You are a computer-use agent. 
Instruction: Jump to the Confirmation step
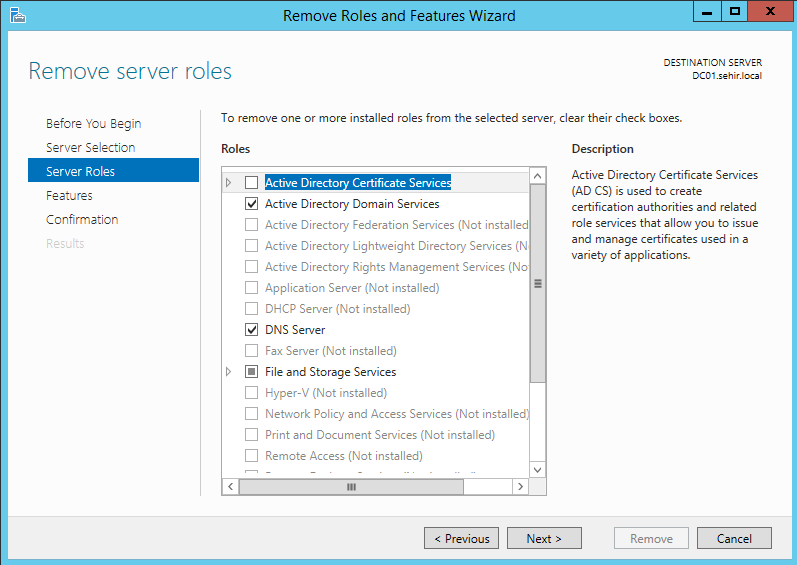82,220
